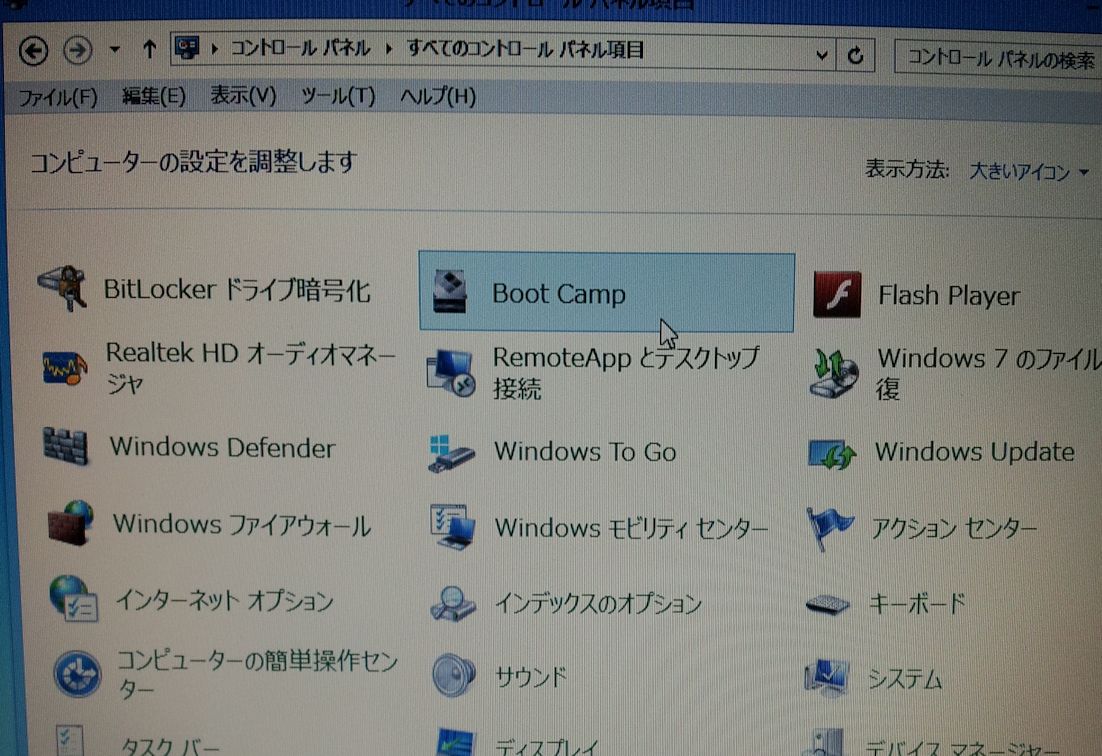This screenshot has height=756, width=1102.
Task: Open the BitLocker ドライブ暗号化 link text
Action: coord(237,290)
